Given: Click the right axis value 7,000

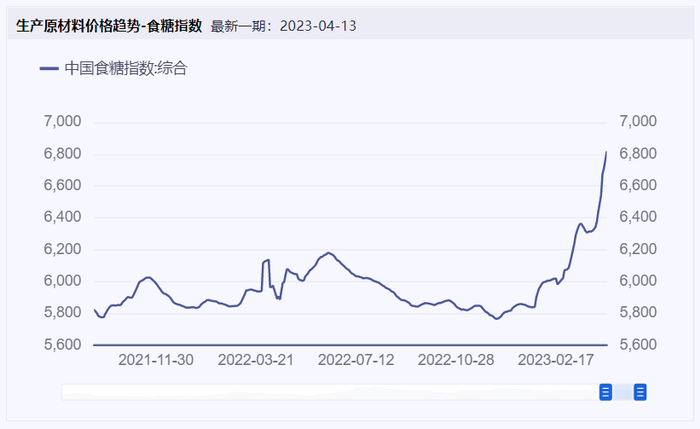Looking at the screenshot, I should click(638, 121).
